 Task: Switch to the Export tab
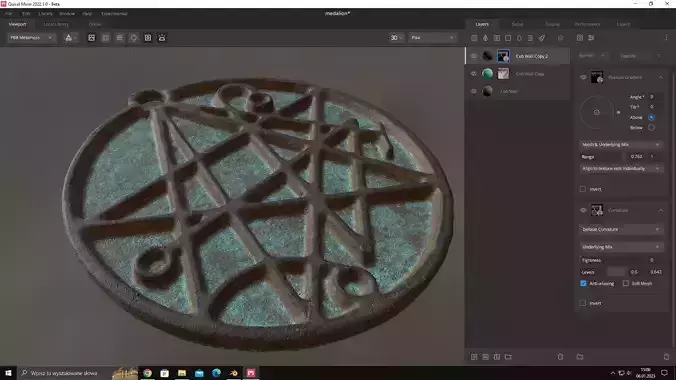point(623,25)
